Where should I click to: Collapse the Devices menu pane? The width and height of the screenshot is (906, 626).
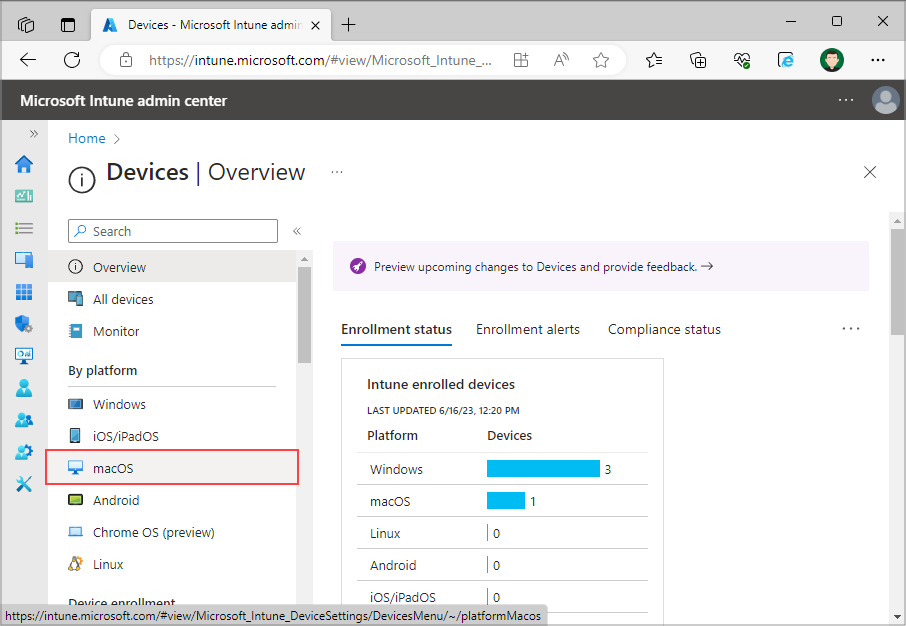point(297,231)
